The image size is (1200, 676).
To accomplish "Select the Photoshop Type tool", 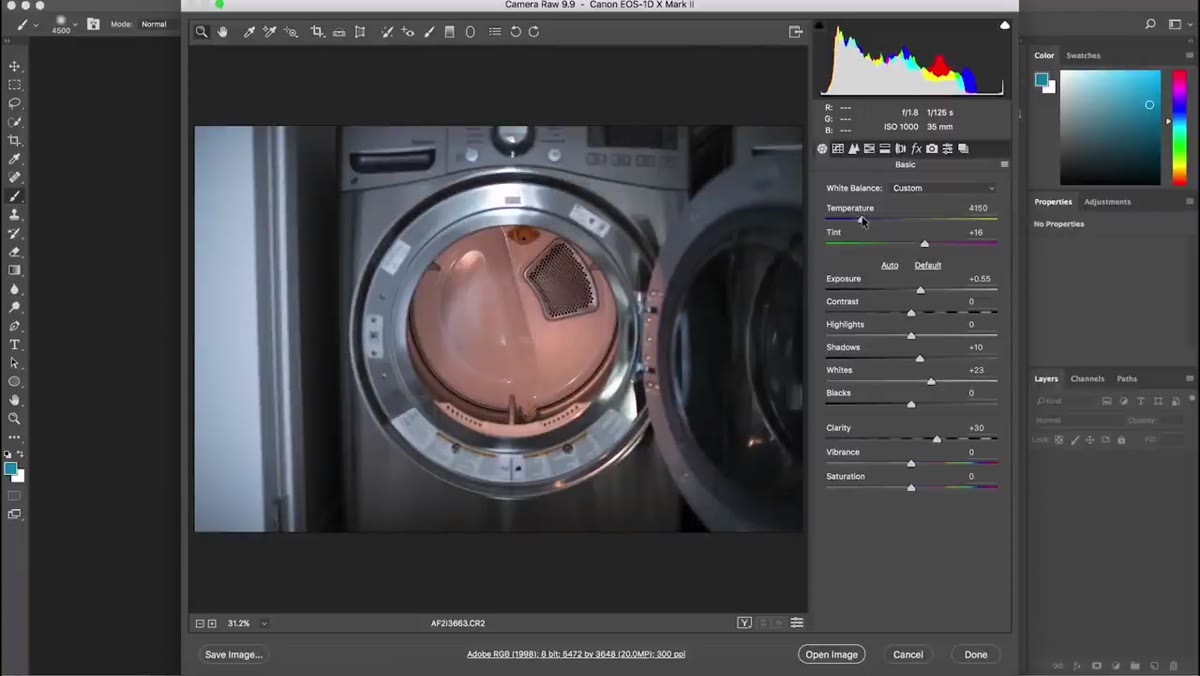I will 14,344.
